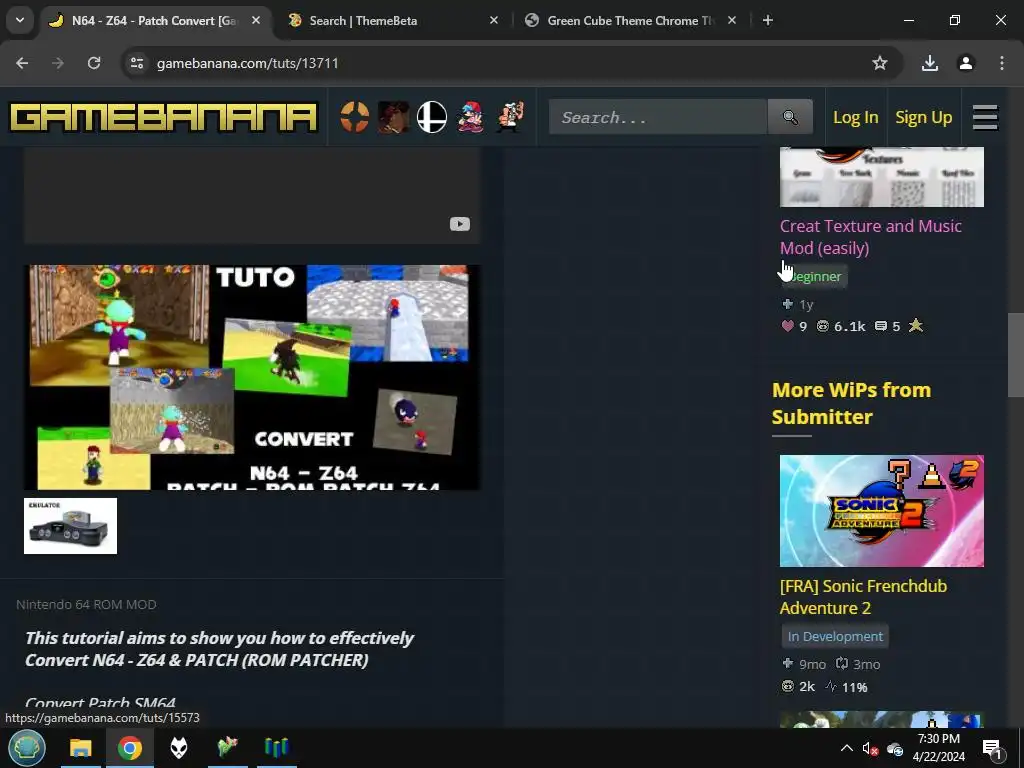Open the tab search dropdown arrow
1024x768 pixels.
[x=20, y=20]
